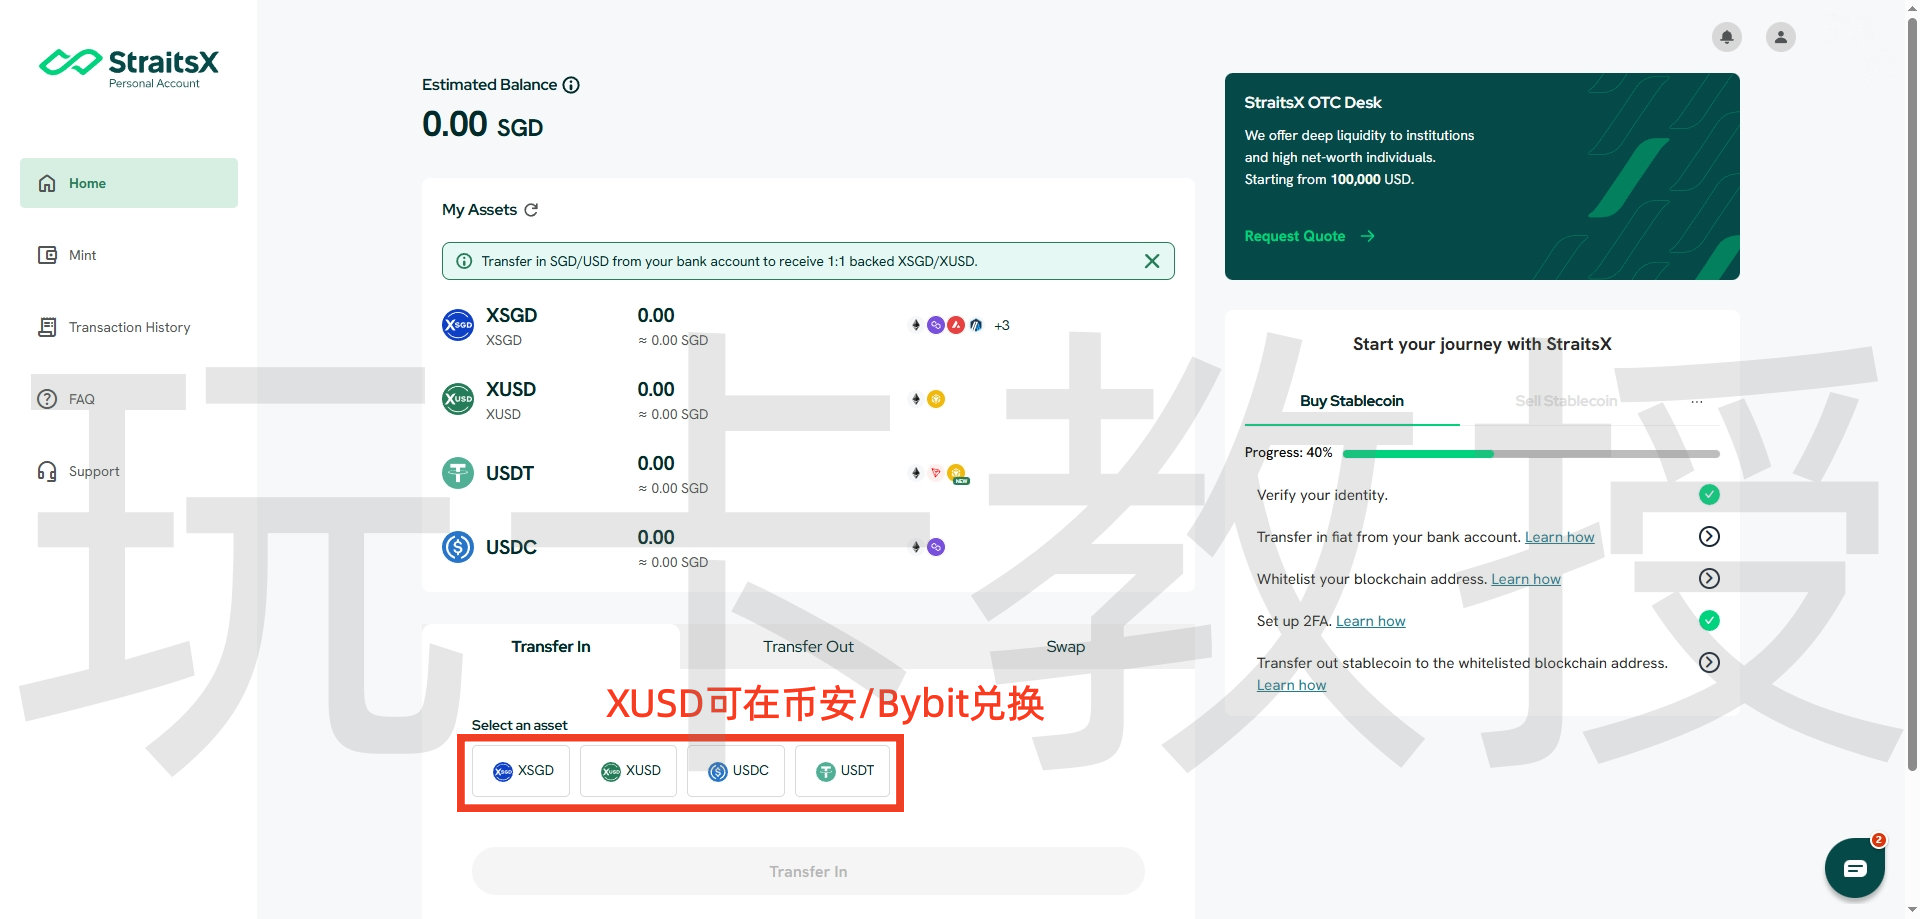Select XUSD as transfer asset

(629, 771)
